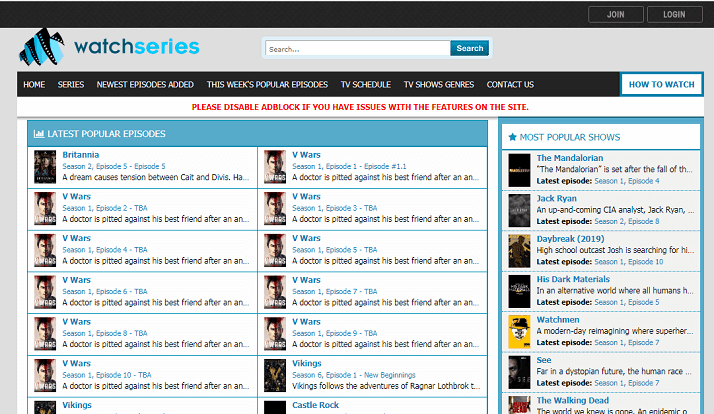Open the Home menu item
Viewport: 714px width, 414px height.
[x=34, y=85]
